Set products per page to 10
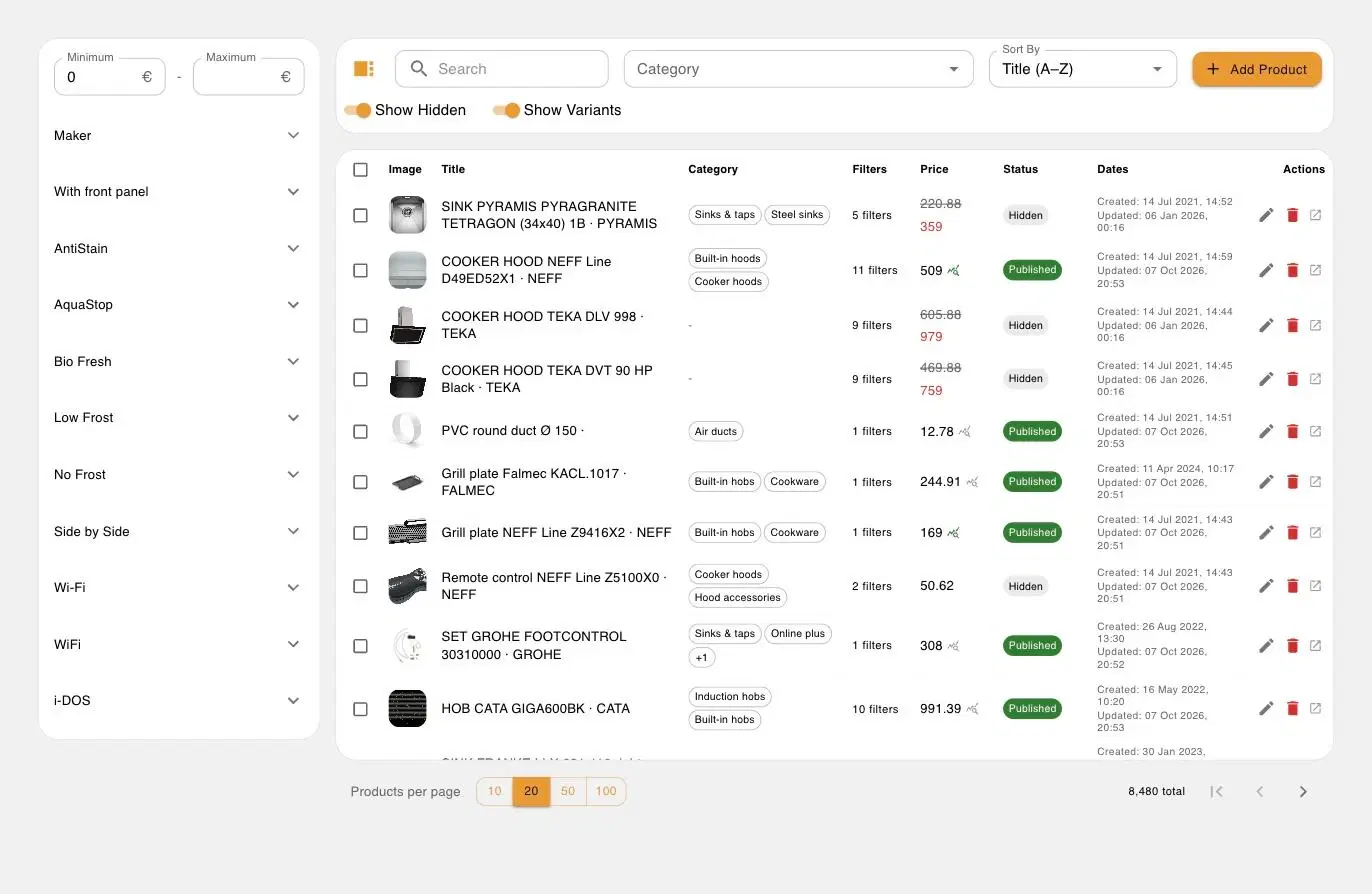This screenshot has height=894, width=1372. click(x=494, y=791)
